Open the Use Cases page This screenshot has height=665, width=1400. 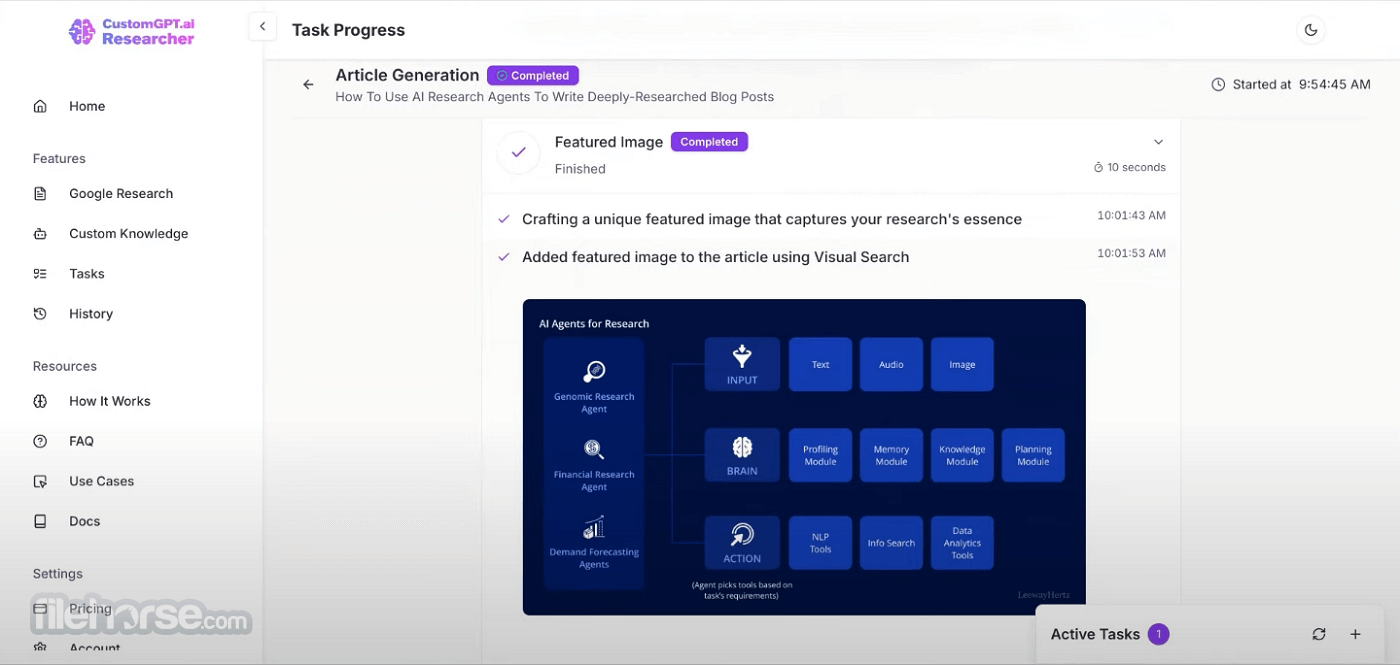(x=101, y=481)
